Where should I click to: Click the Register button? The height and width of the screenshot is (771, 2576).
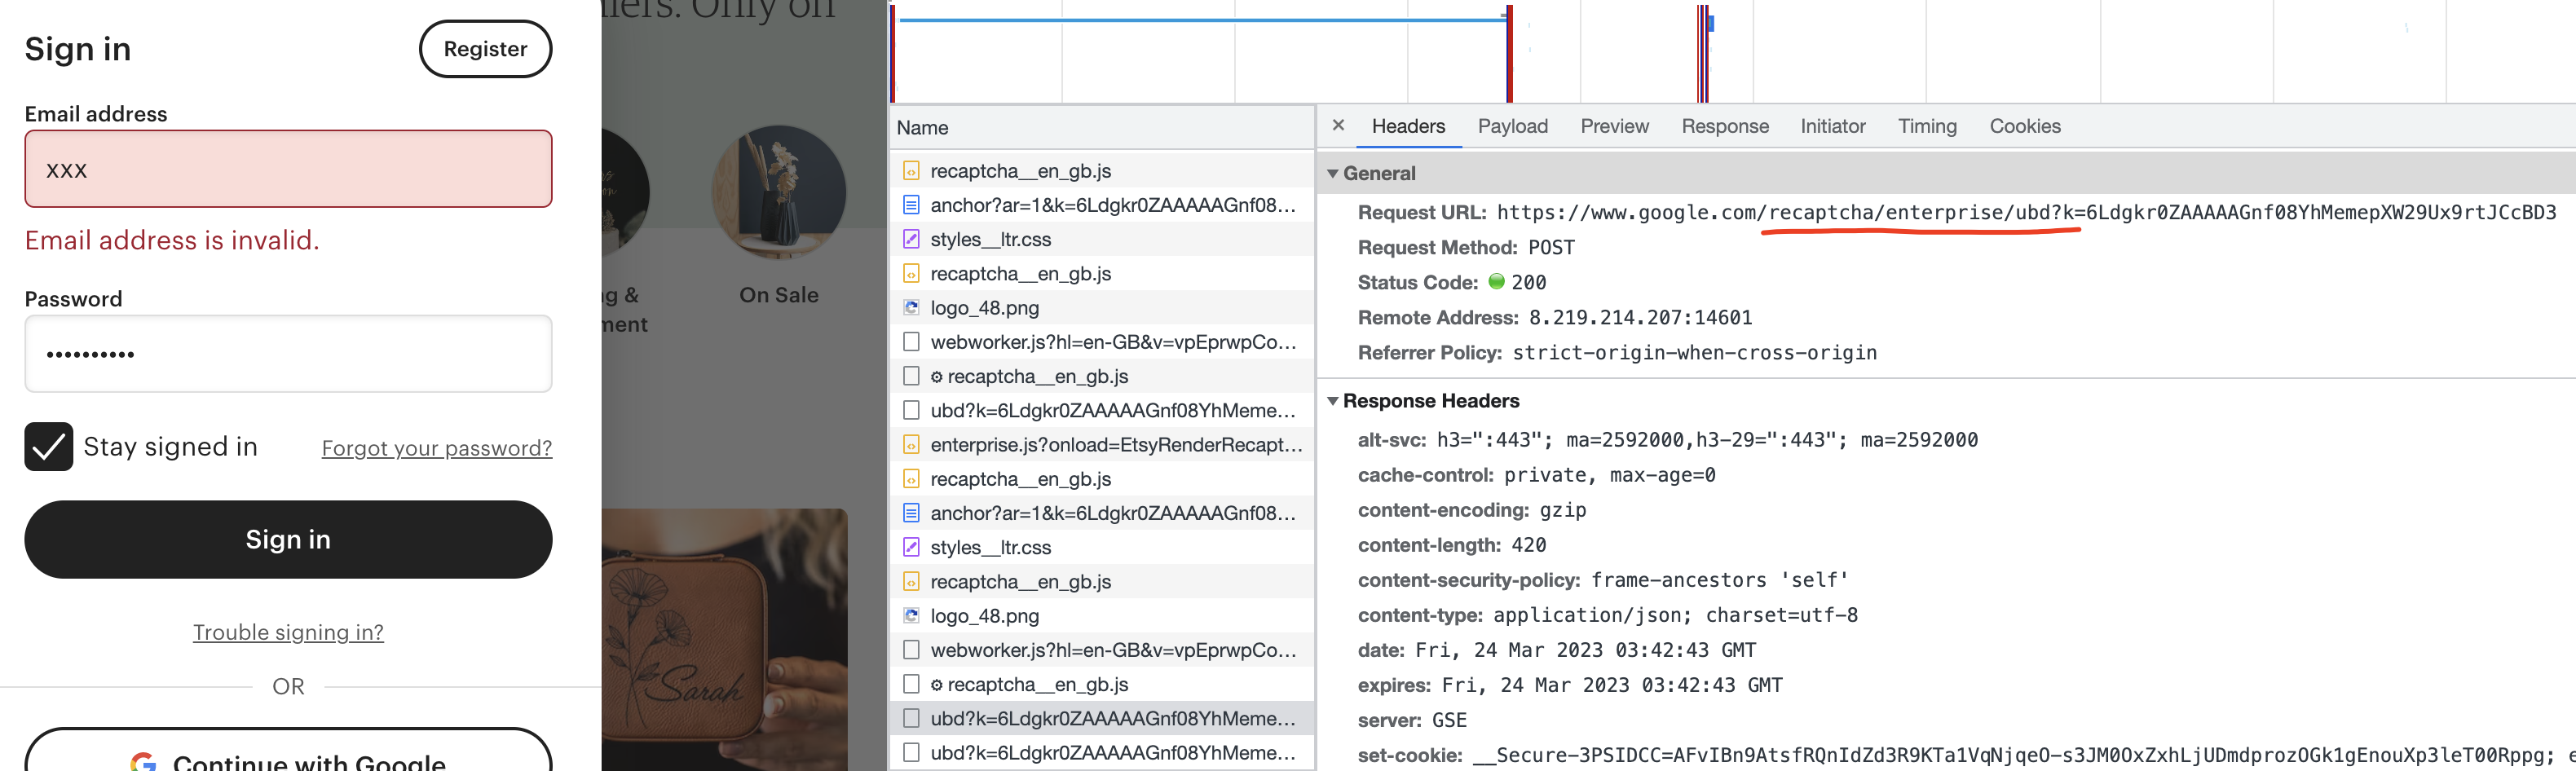(485, 49)
